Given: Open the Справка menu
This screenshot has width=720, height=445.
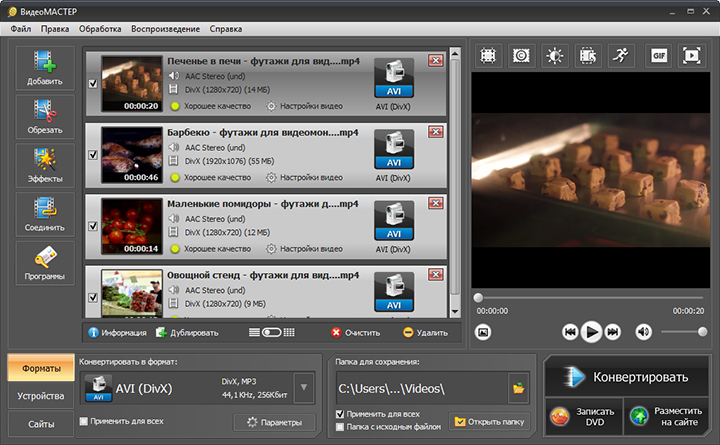Looking at the screenshot, I should (225, 29).
